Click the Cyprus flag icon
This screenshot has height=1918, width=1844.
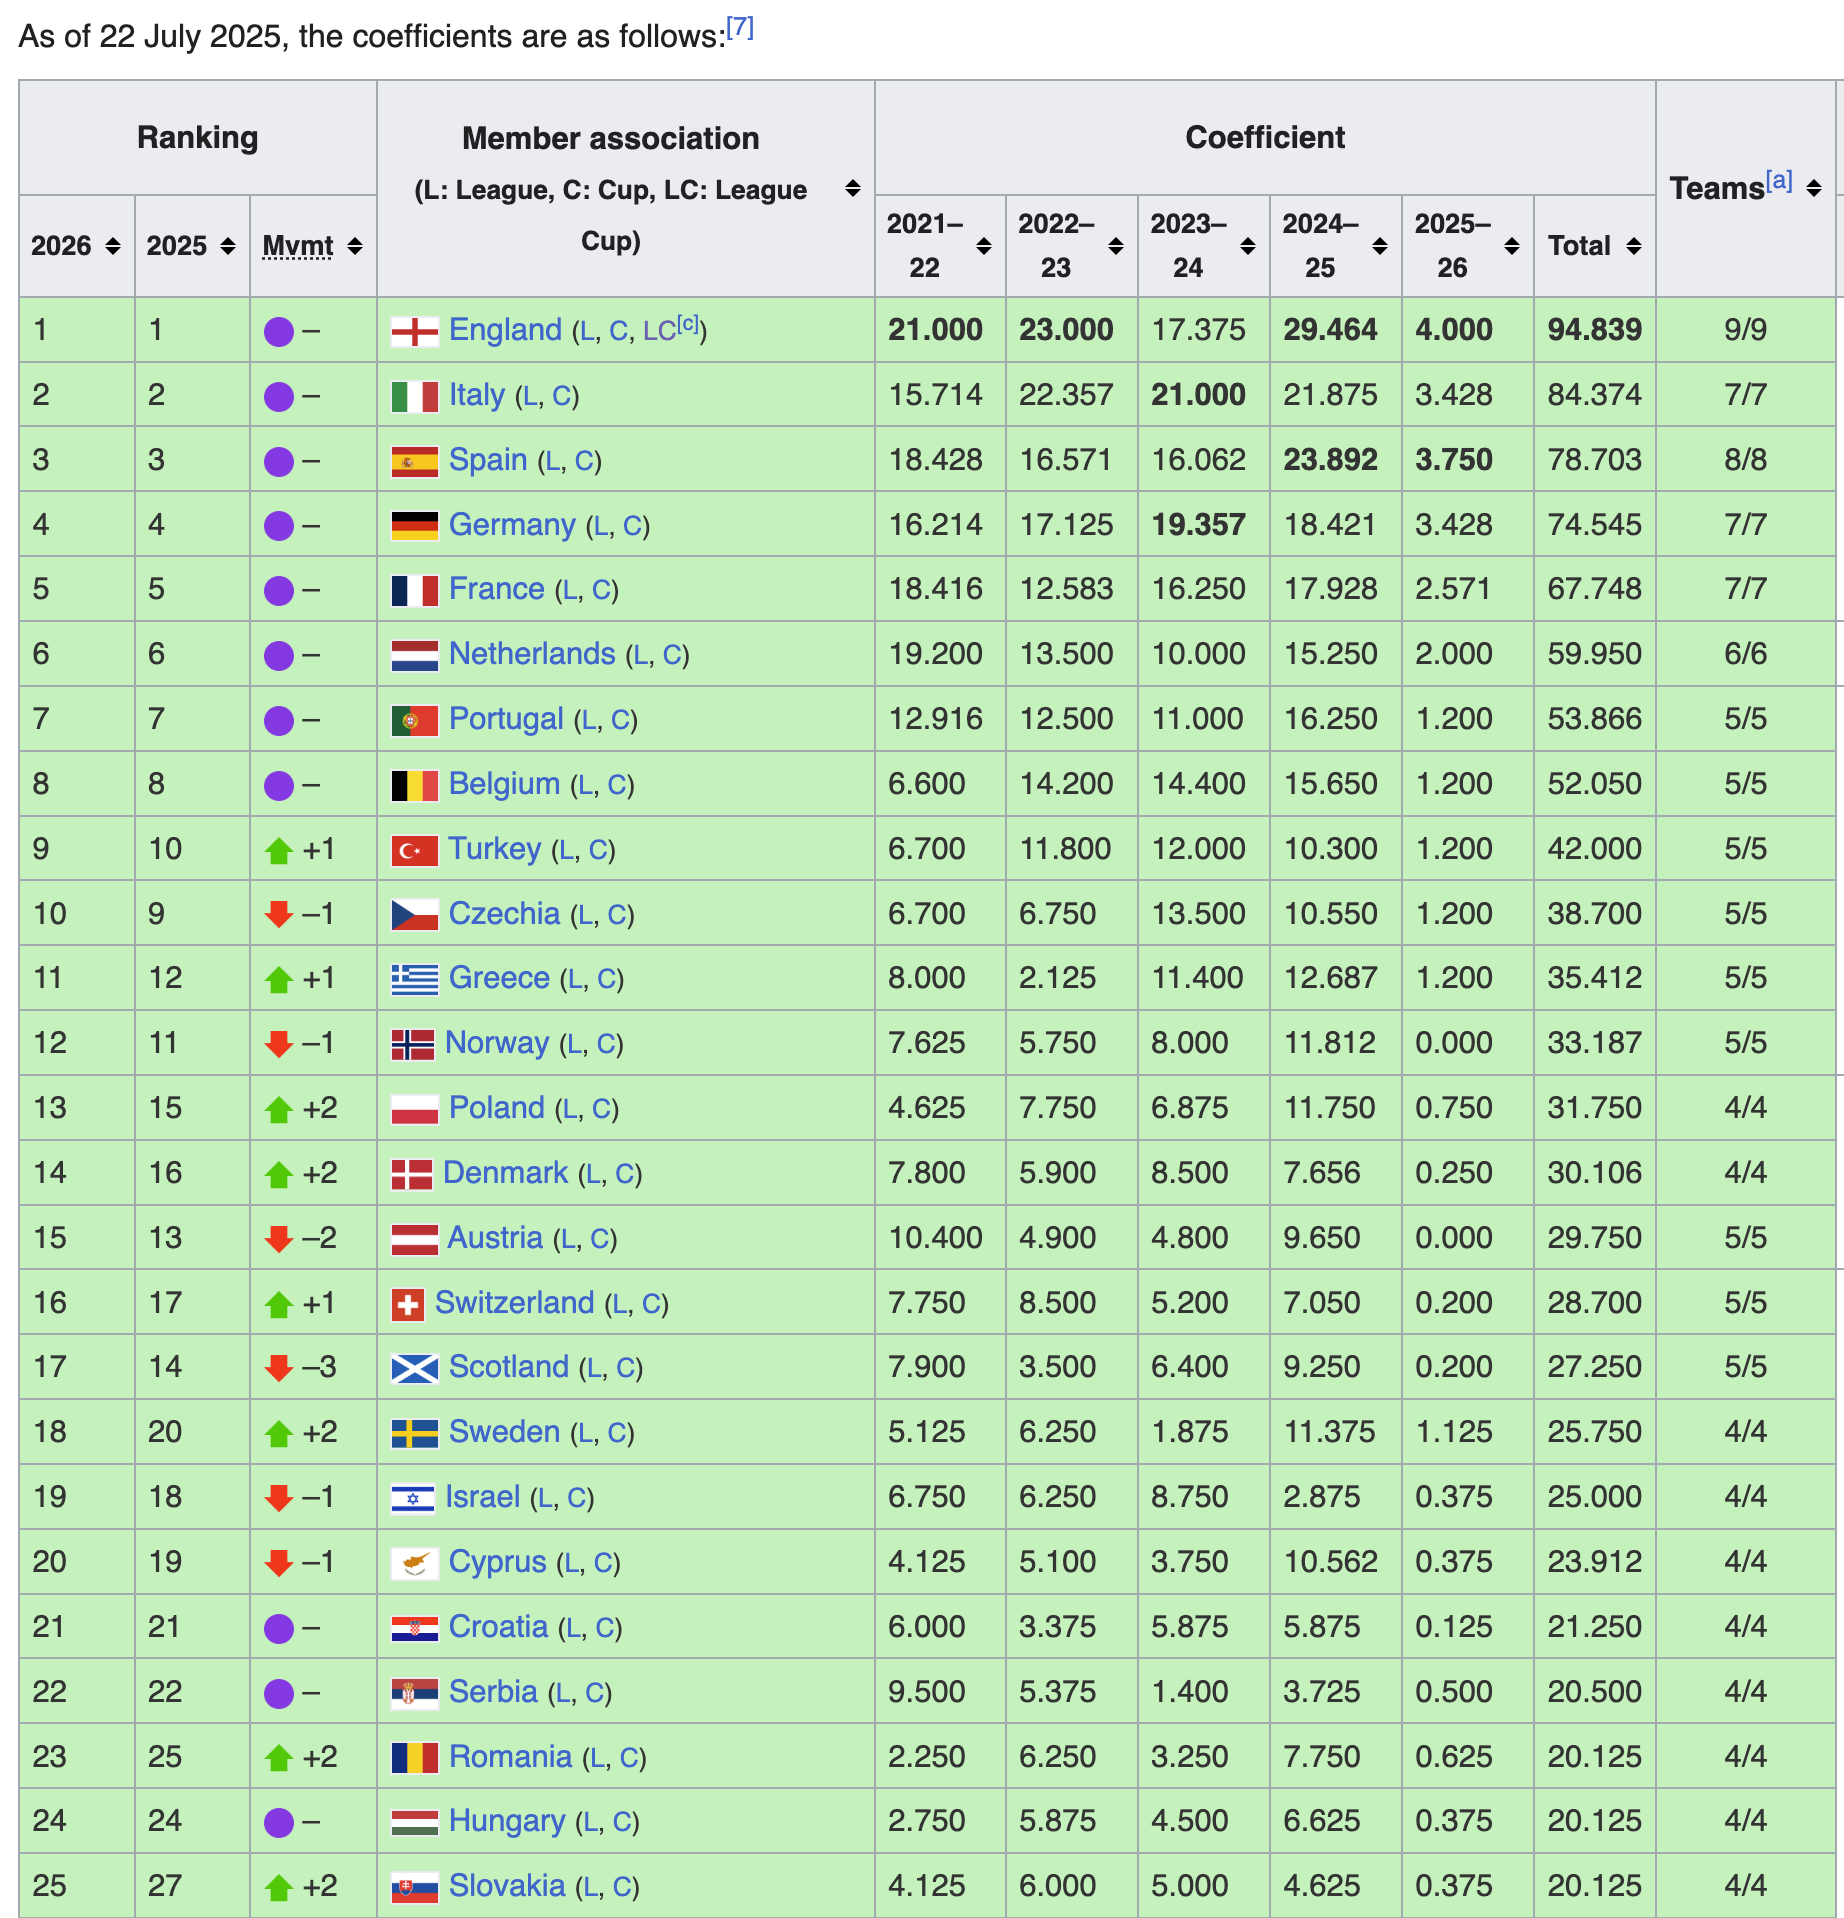click(x=414, y=1563)
